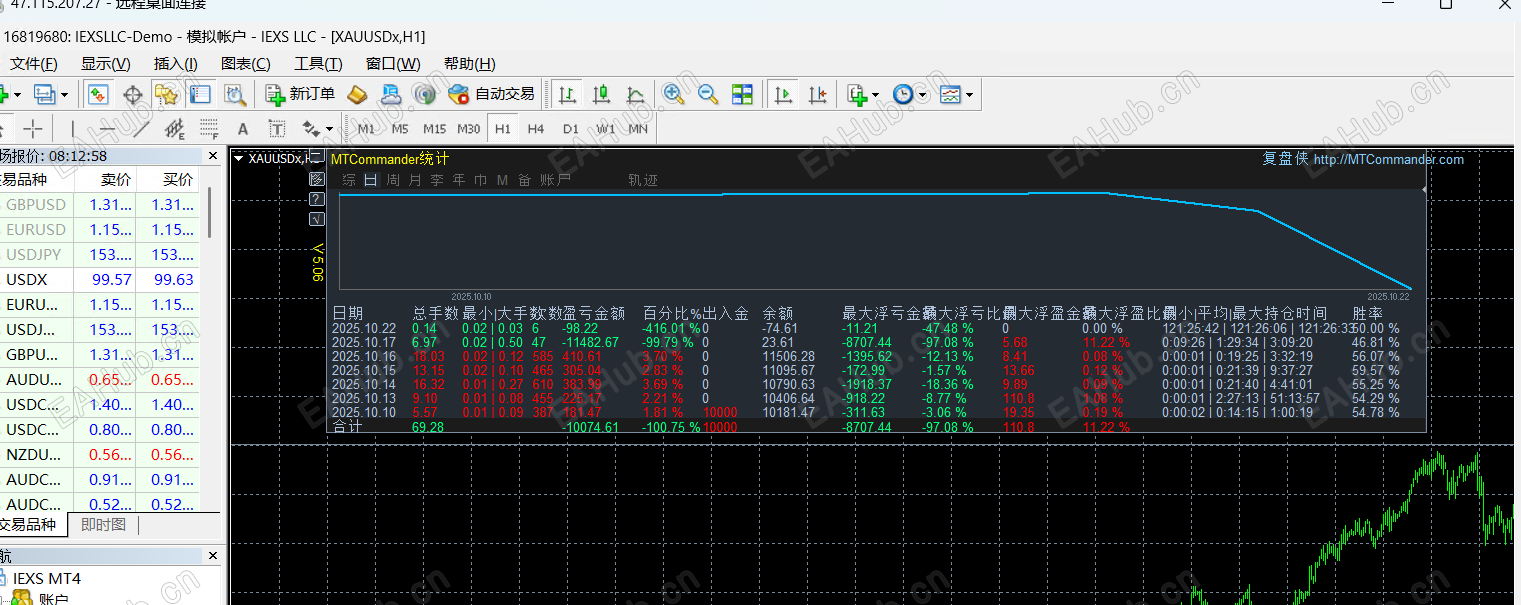This screenshot has height=605, width=1521.
Task: Click the zoom out magnifier icon
Action: click(708, 94)
